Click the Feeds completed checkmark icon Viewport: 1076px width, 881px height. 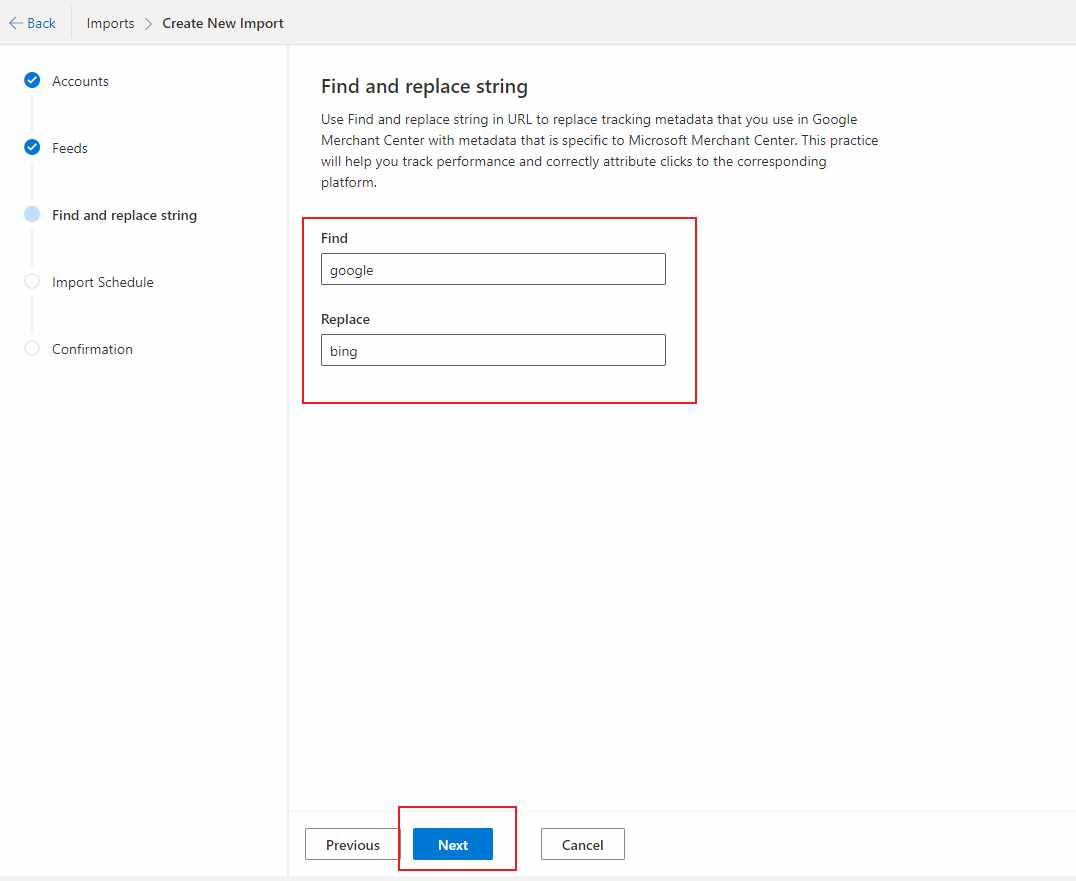pos(32,147)
